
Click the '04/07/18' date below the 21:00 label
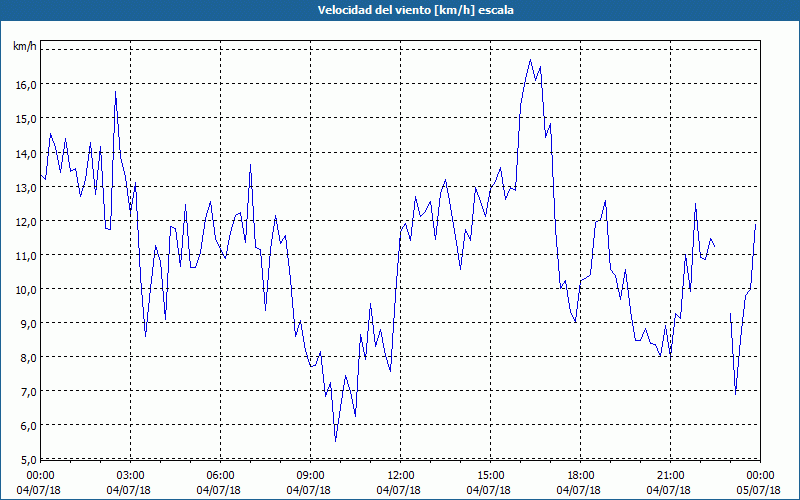pyautogui.click(x=668, y=490)
